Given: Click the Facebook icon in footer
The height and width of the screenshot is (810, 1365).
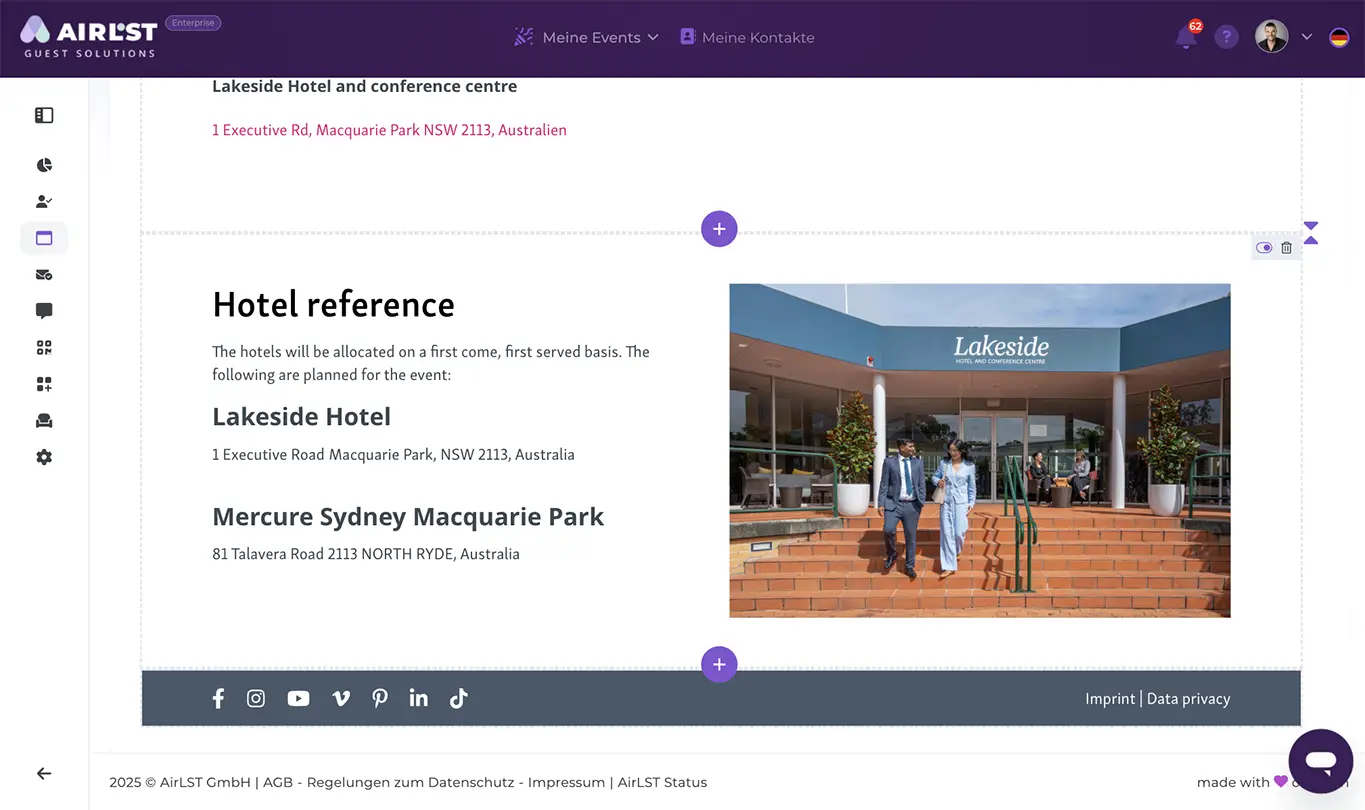Looking at the screenshot, I should tap(218, 698).
